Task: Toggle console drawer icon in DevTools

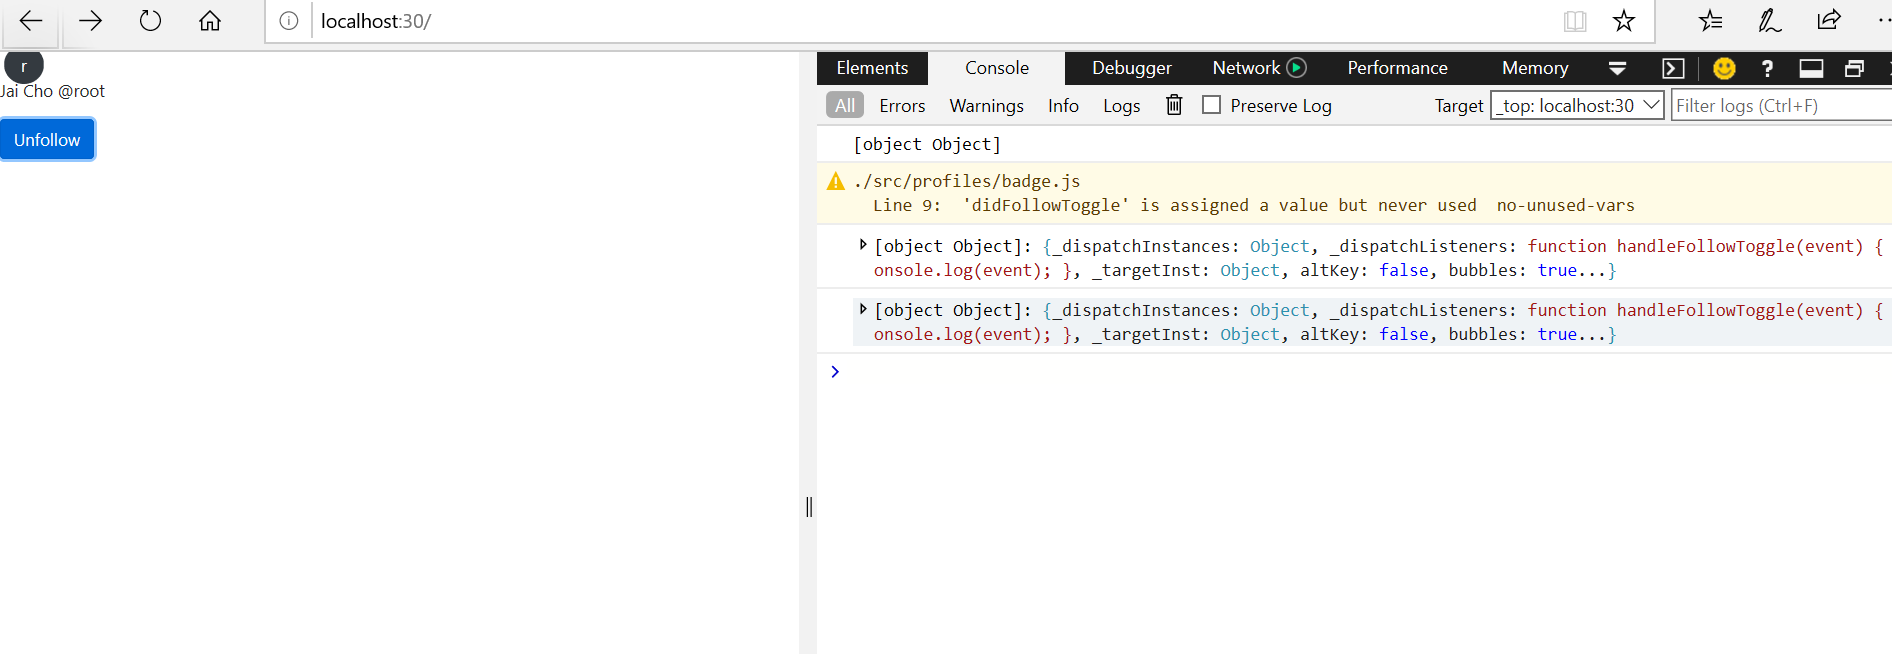Action: pyautogui.click(x=1673, y=68)
